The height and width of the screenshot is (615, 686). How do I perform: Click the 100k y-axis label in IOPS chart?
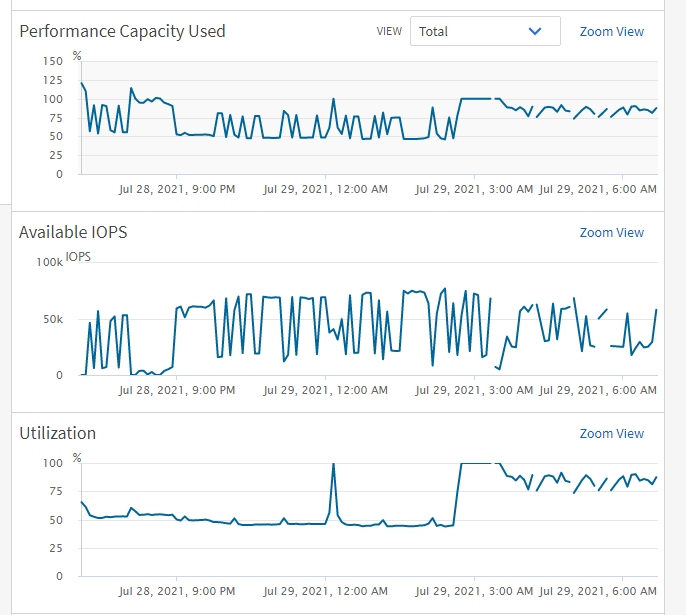(49, 262)
